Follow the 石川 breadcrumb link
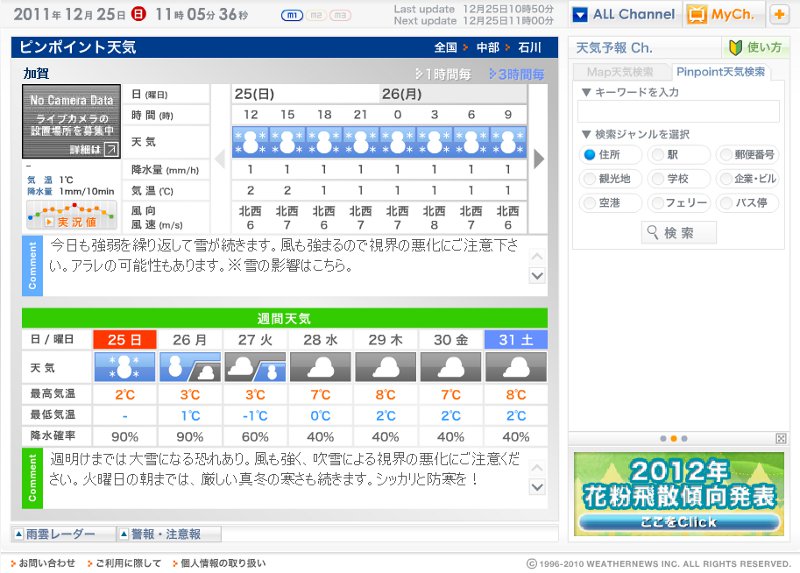Viewport: 800px width, 573px height. pyautogui.click(x=529, y=47)
